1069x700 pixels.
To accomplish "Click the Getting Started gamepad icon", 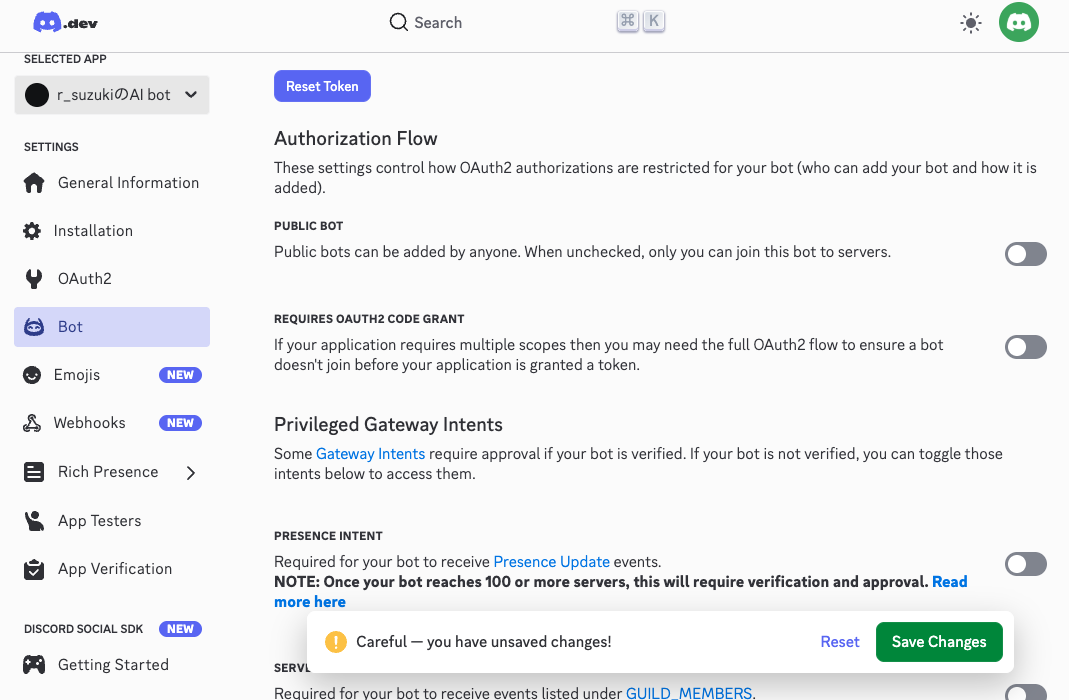I will pos(34,665).
